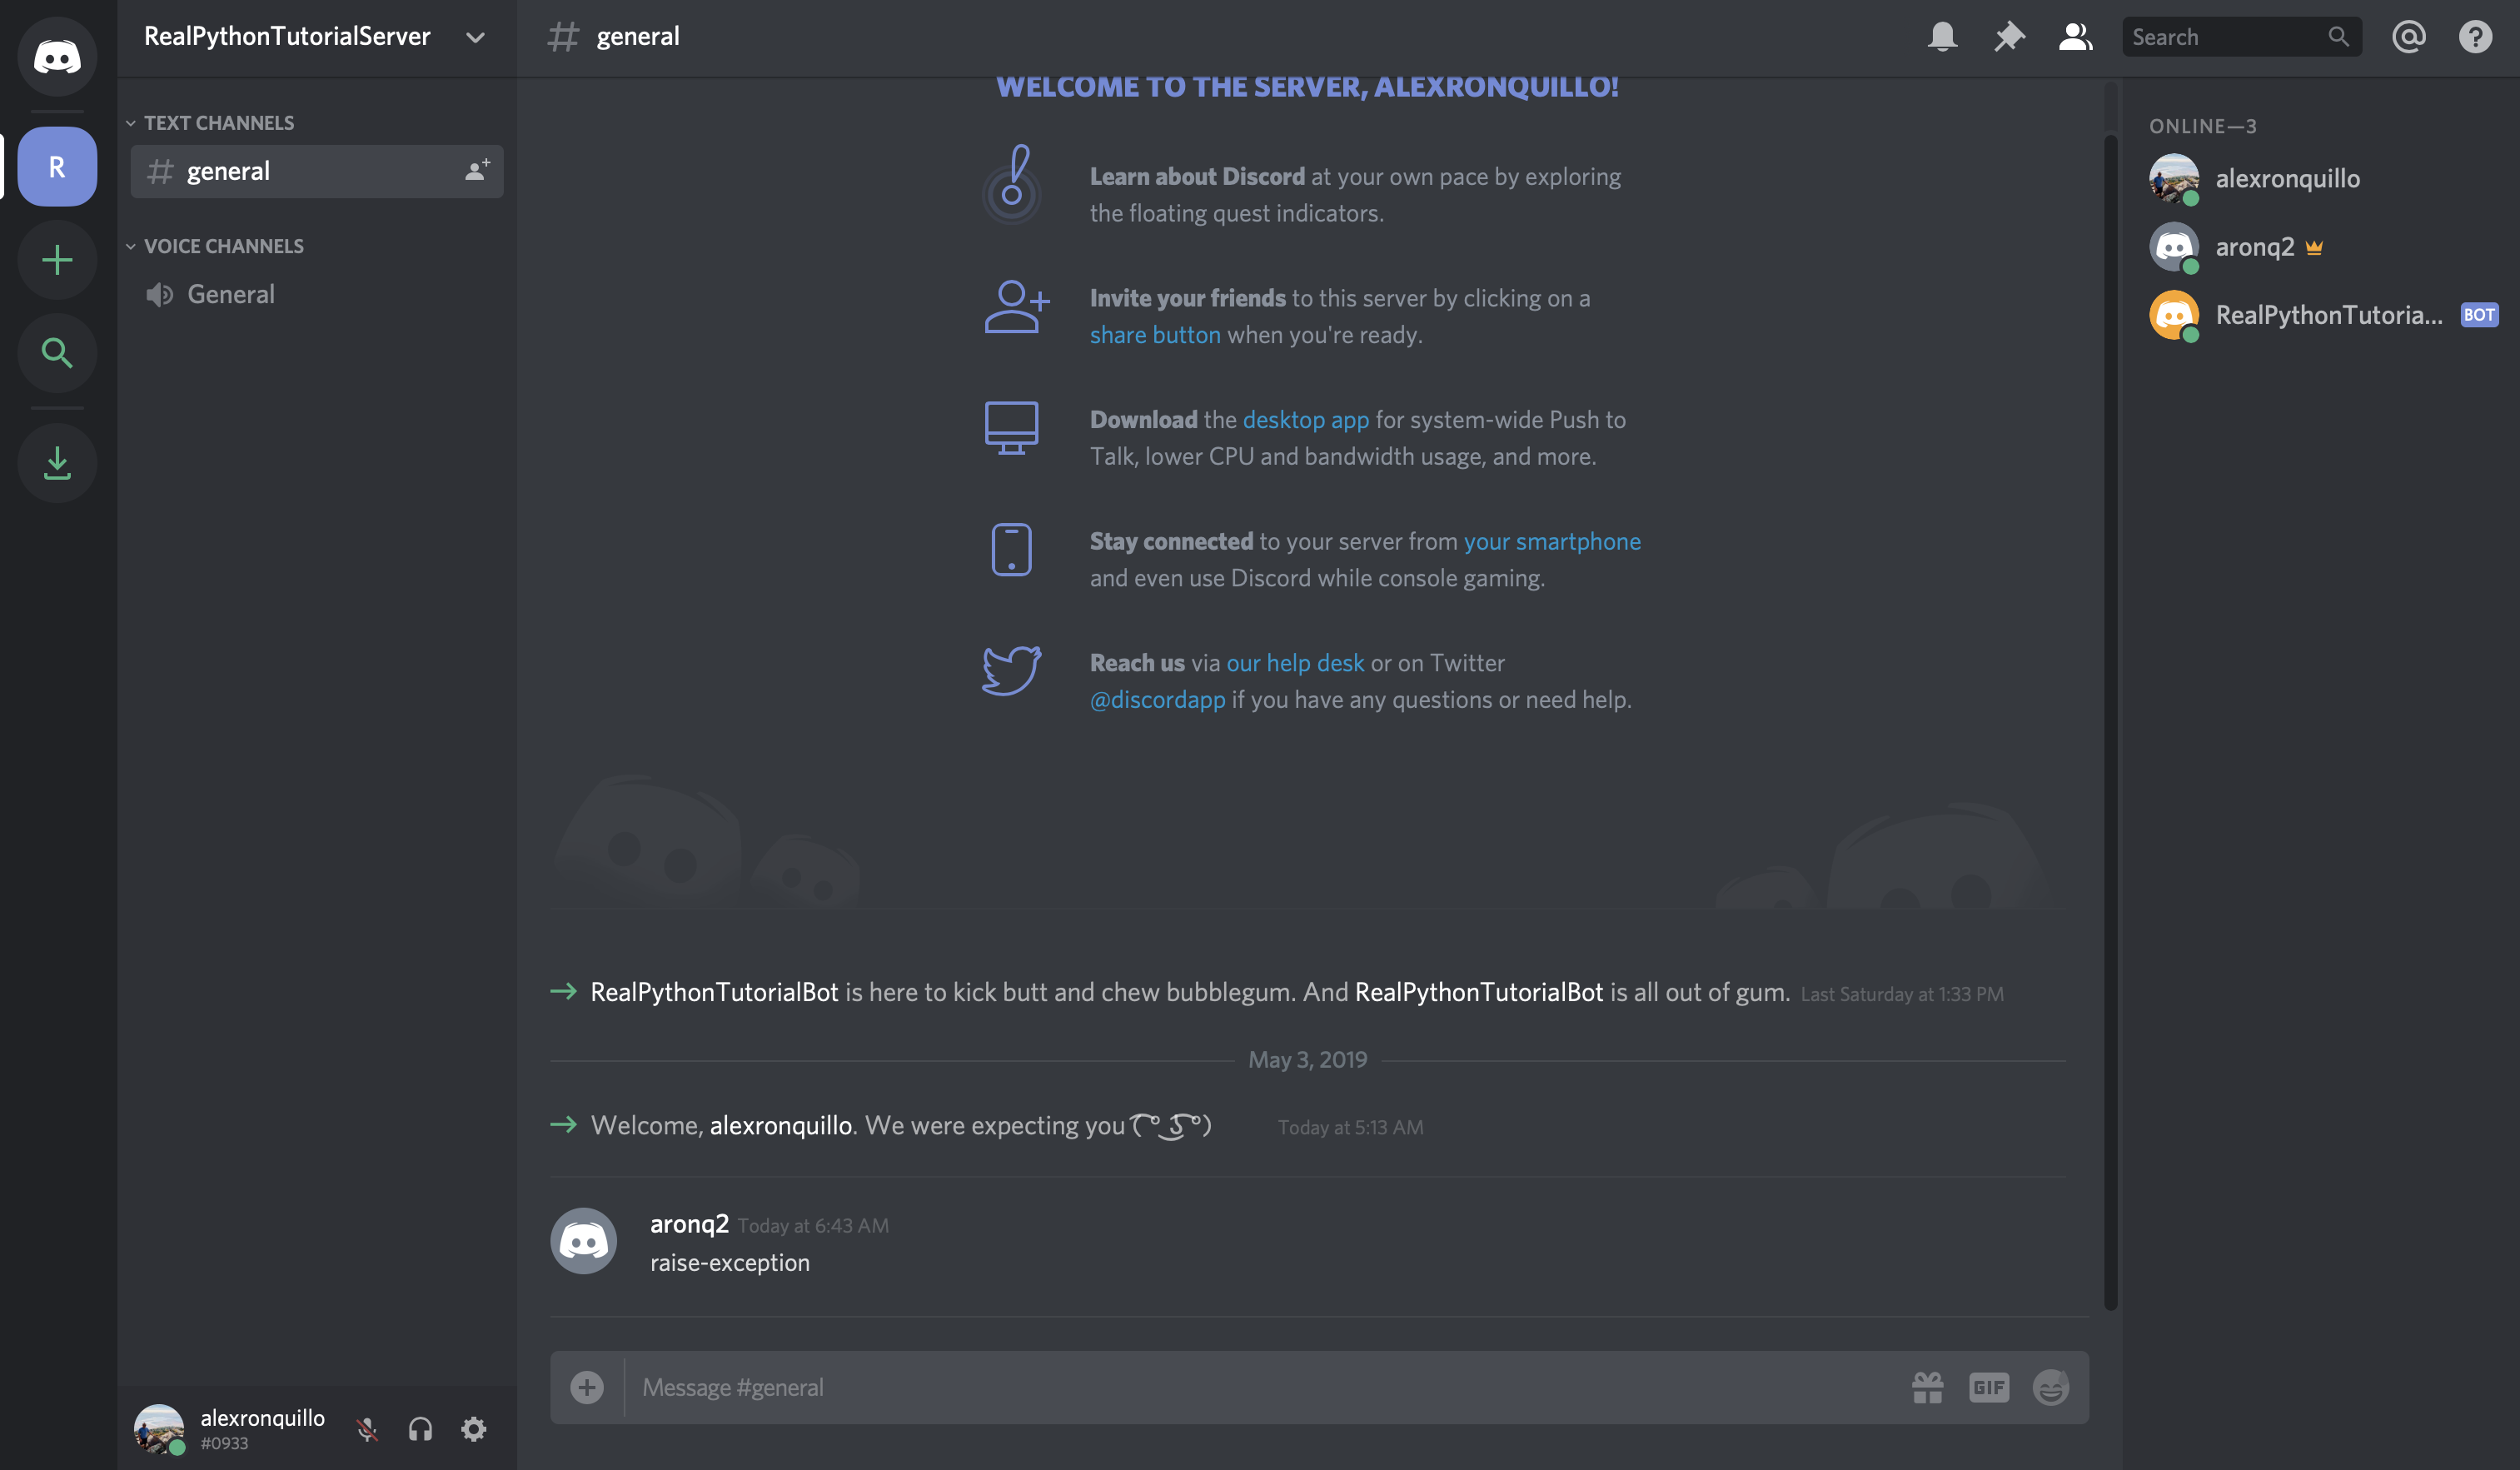
Task: Click the your smartphone link
Action: click(x=1551, y=539)
